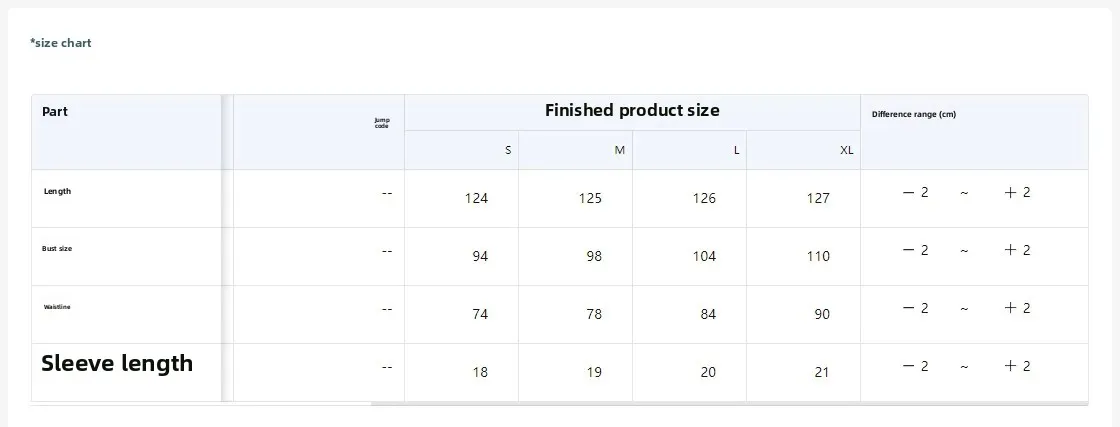
Task: Select the S size column header
Action: (x=508, y=150)
